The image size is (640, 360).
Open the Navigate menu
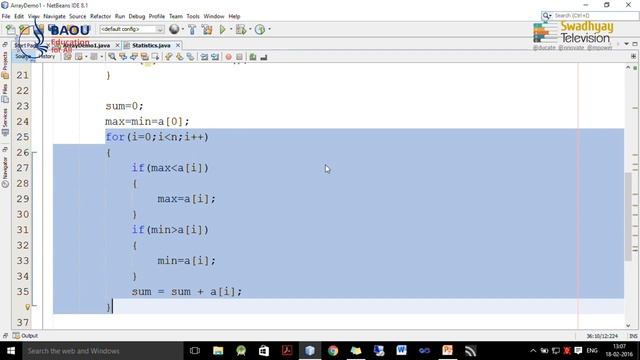click(54, 16)
